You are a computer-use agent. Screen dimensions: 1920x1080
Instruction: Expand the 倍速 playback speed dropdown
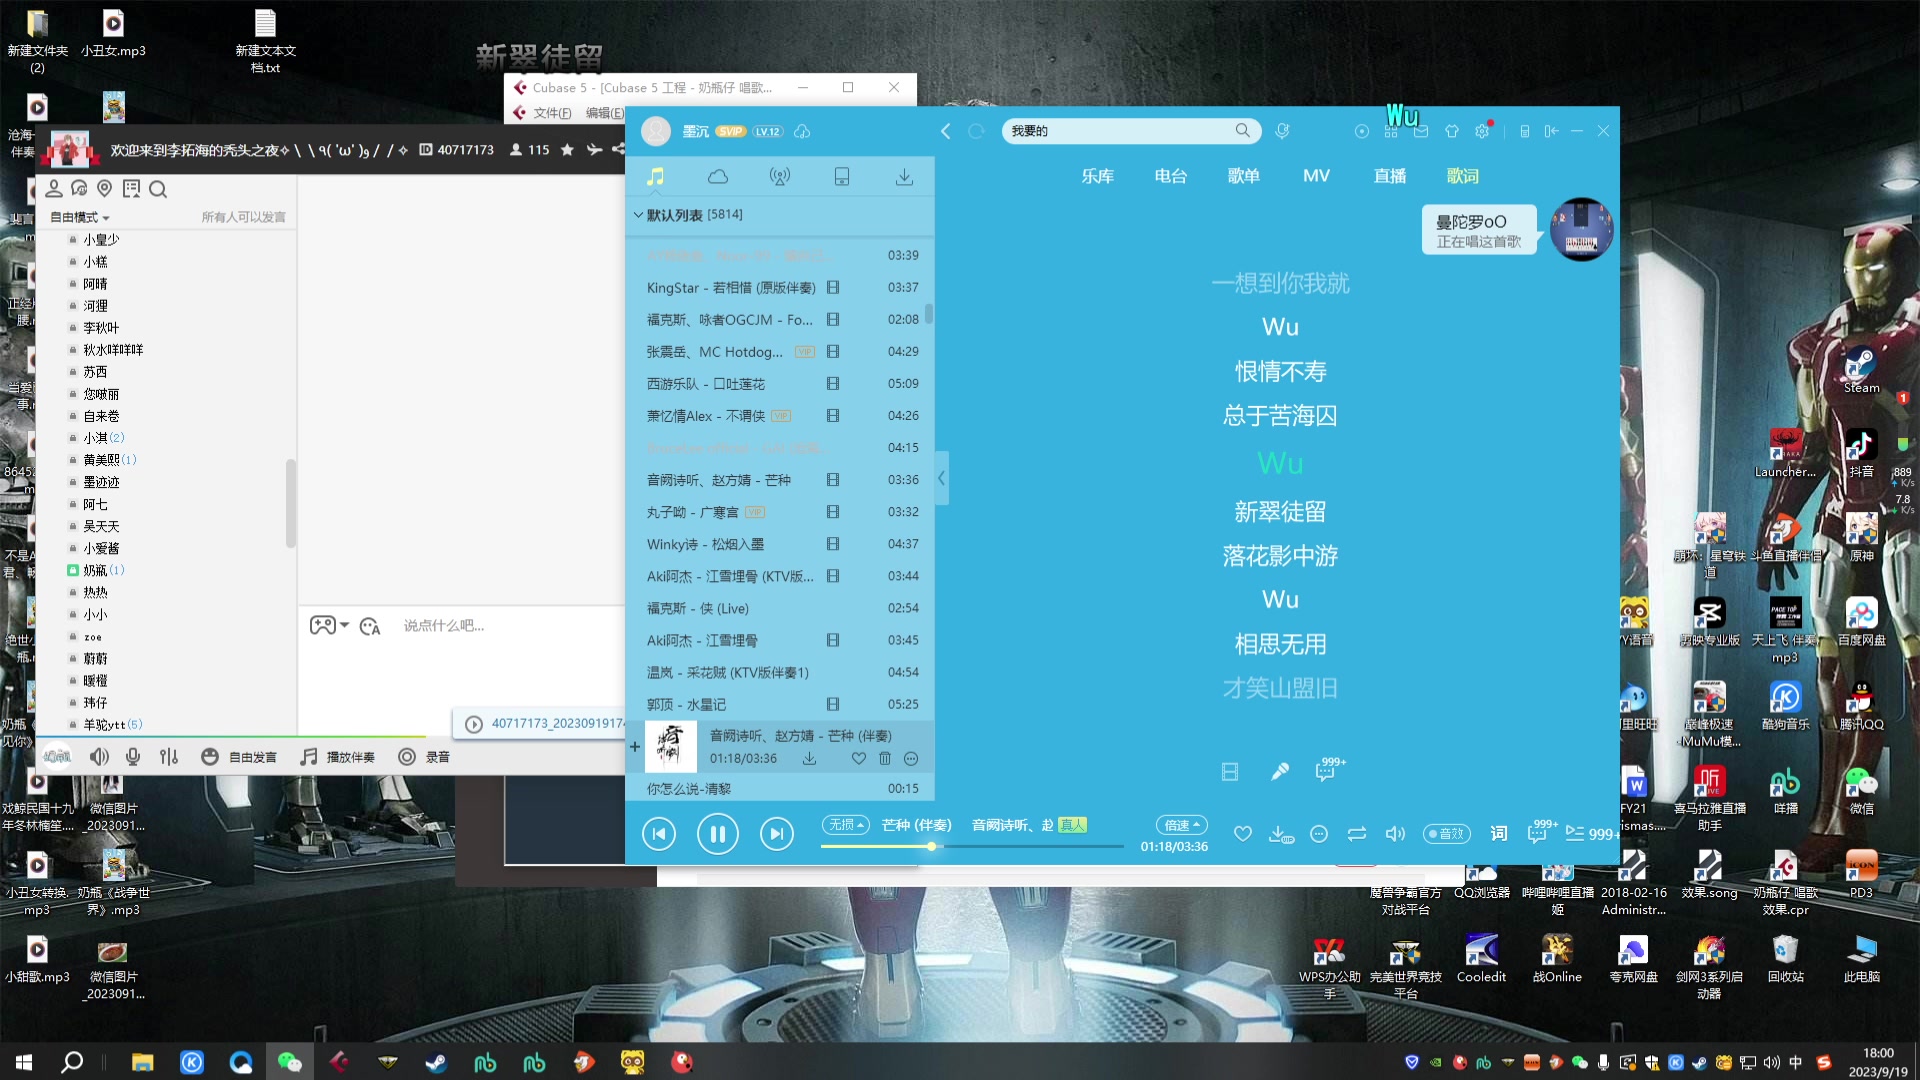coord(1181,825)
